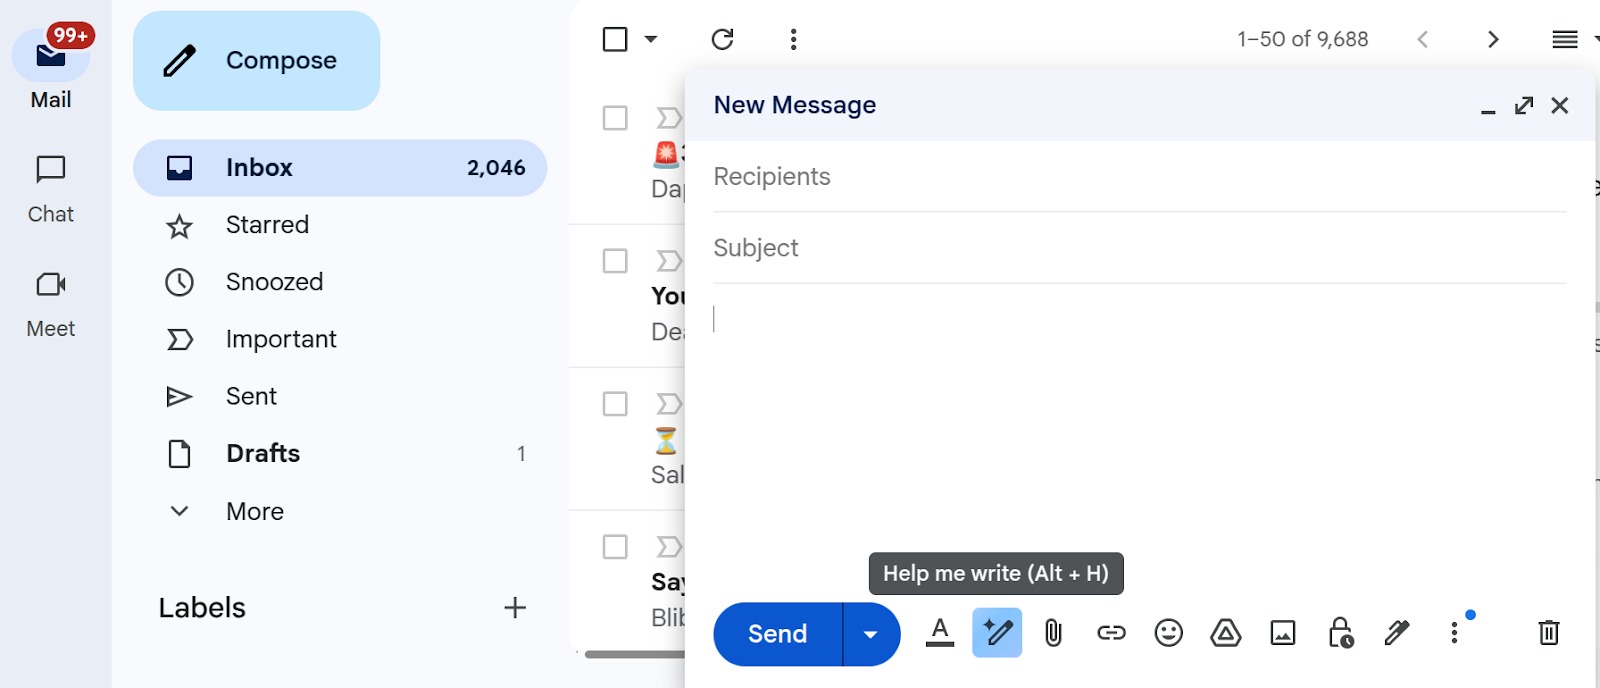Viewport: 1600px width, 688px height.
Task: Open the emoji picker
Action: tap(1168, 633)
